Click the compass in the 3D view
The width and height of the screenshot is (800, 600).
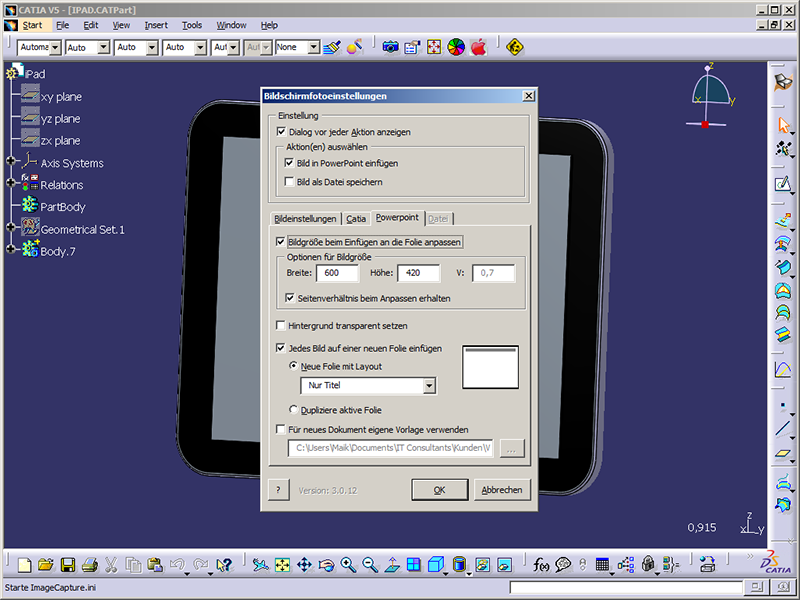(710, 95)
